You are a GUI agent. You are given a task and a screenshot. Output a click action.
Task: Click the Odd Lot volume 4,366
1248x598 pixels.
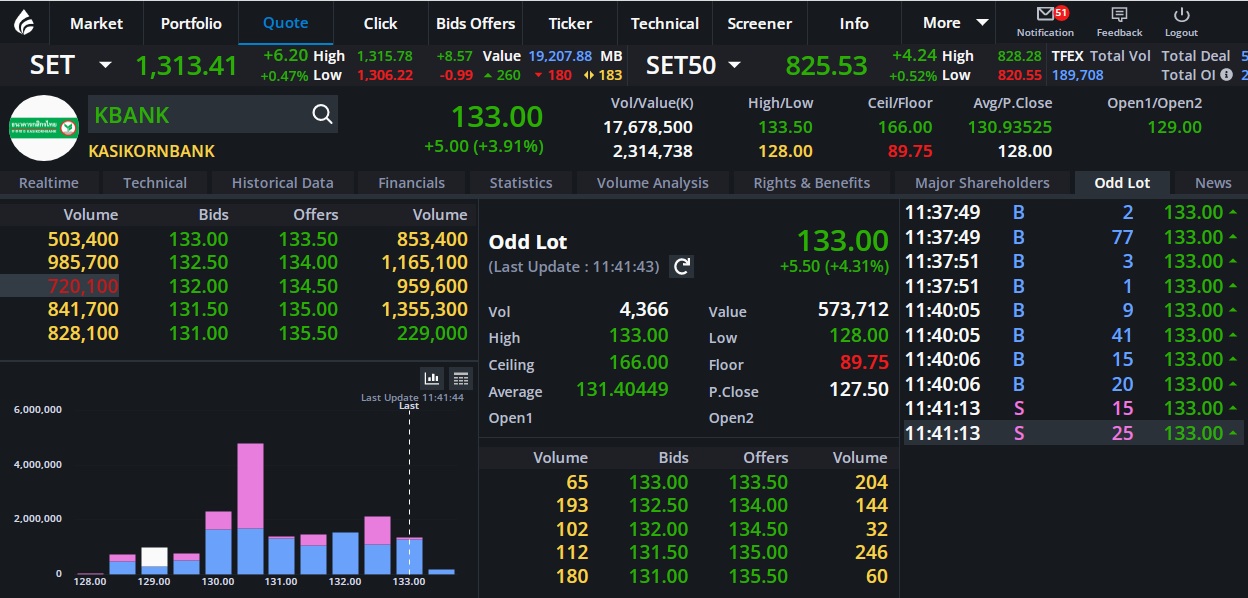click(x=644, y=309)
